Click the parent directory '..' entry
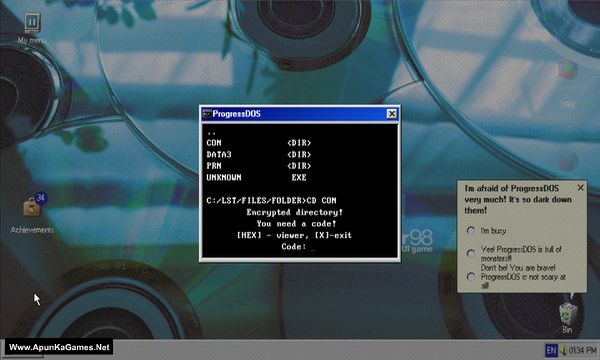 pos(211,133)
